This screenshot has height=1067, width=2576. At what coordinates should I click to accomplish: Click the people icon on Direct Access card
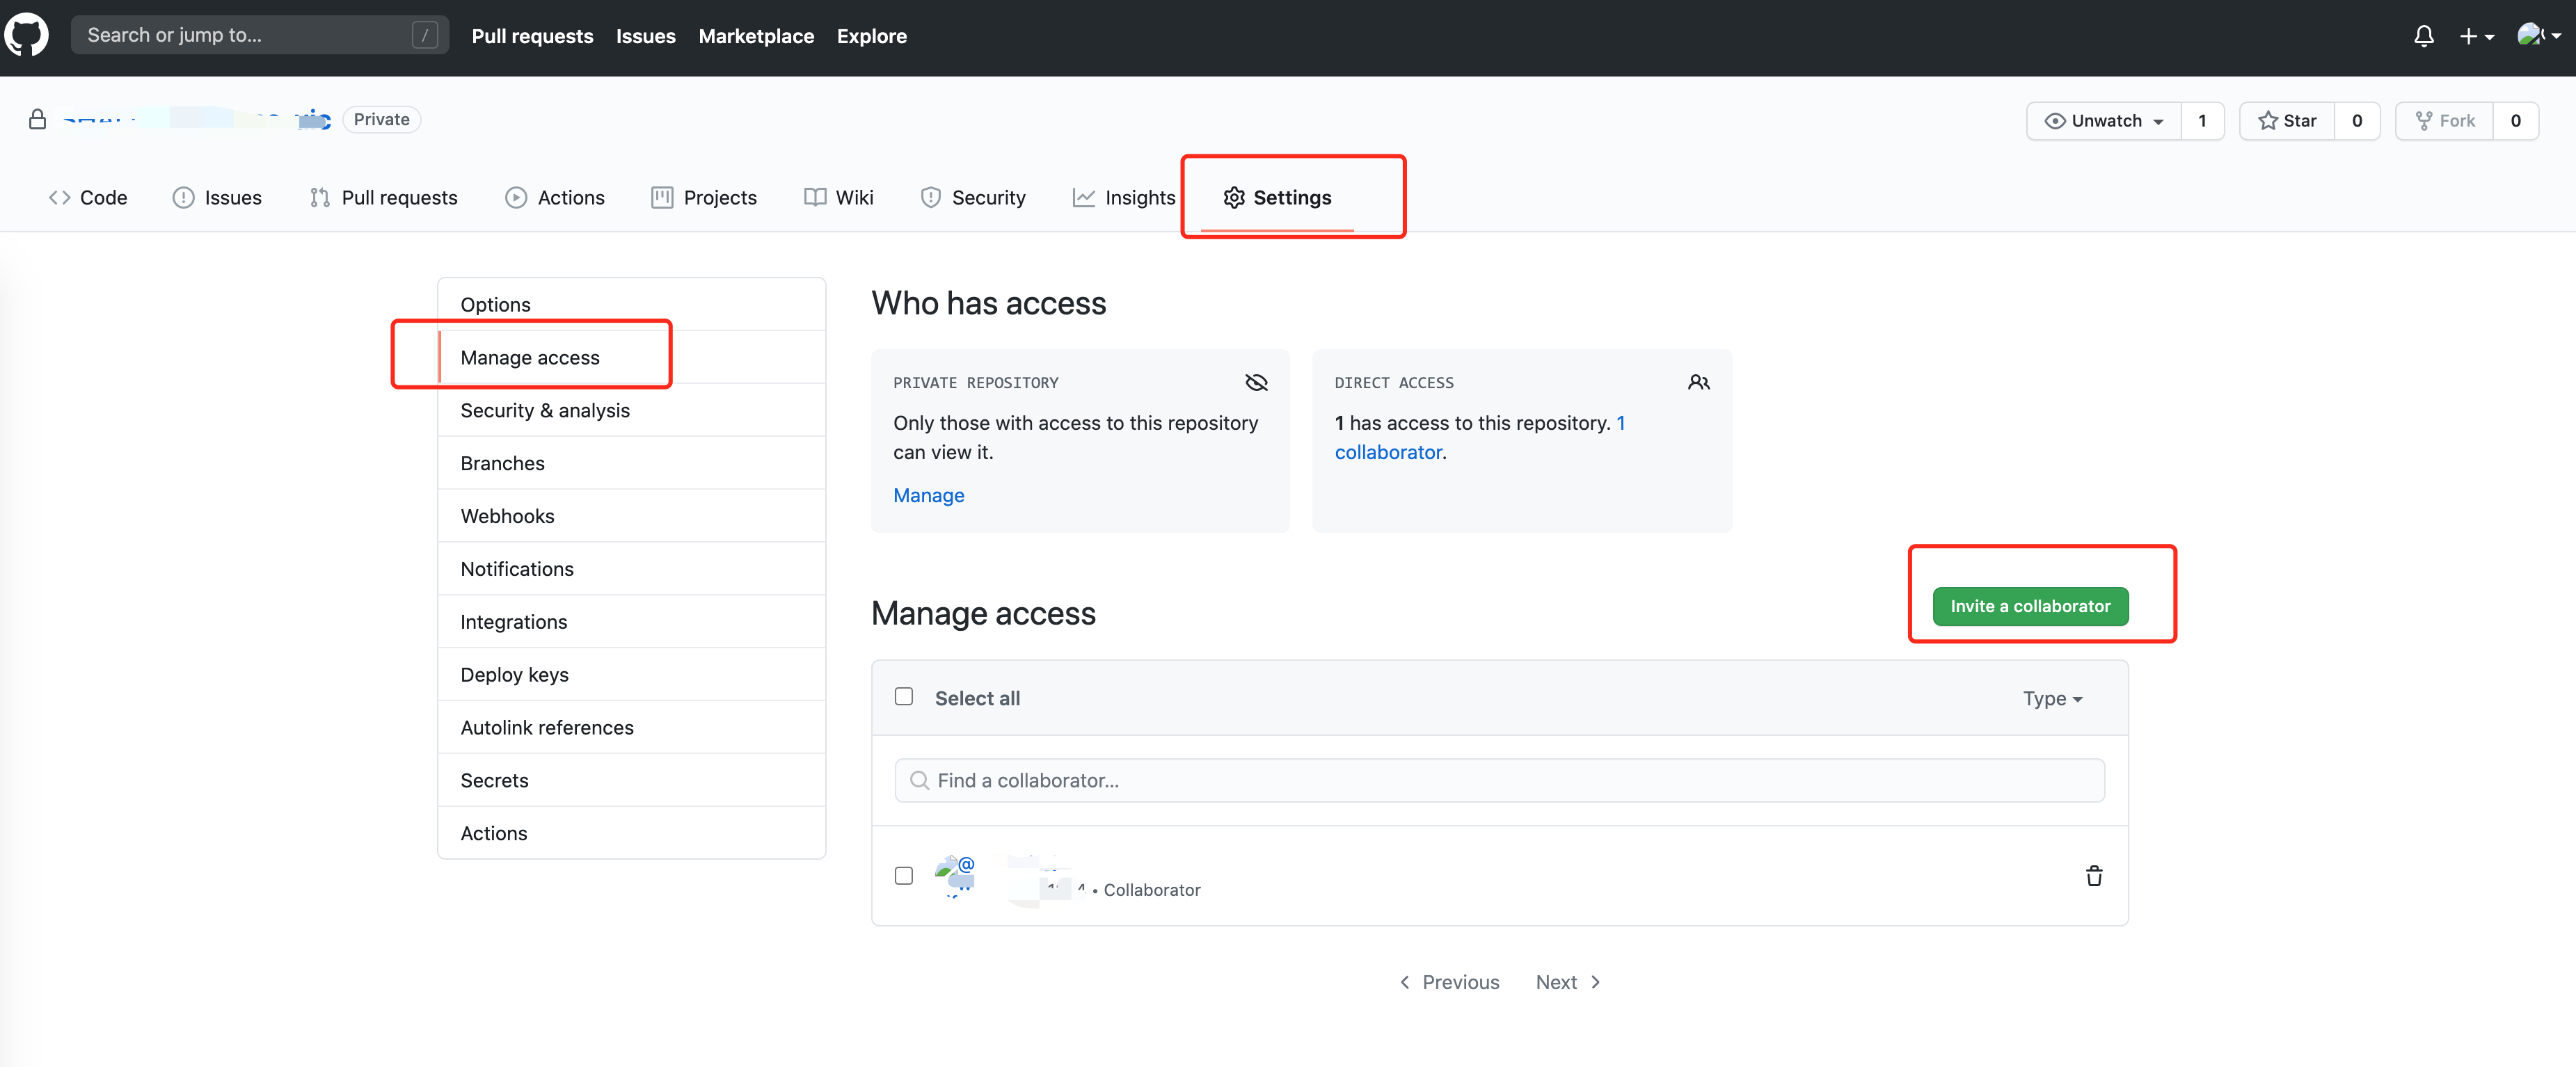[x=1698, y=382]
